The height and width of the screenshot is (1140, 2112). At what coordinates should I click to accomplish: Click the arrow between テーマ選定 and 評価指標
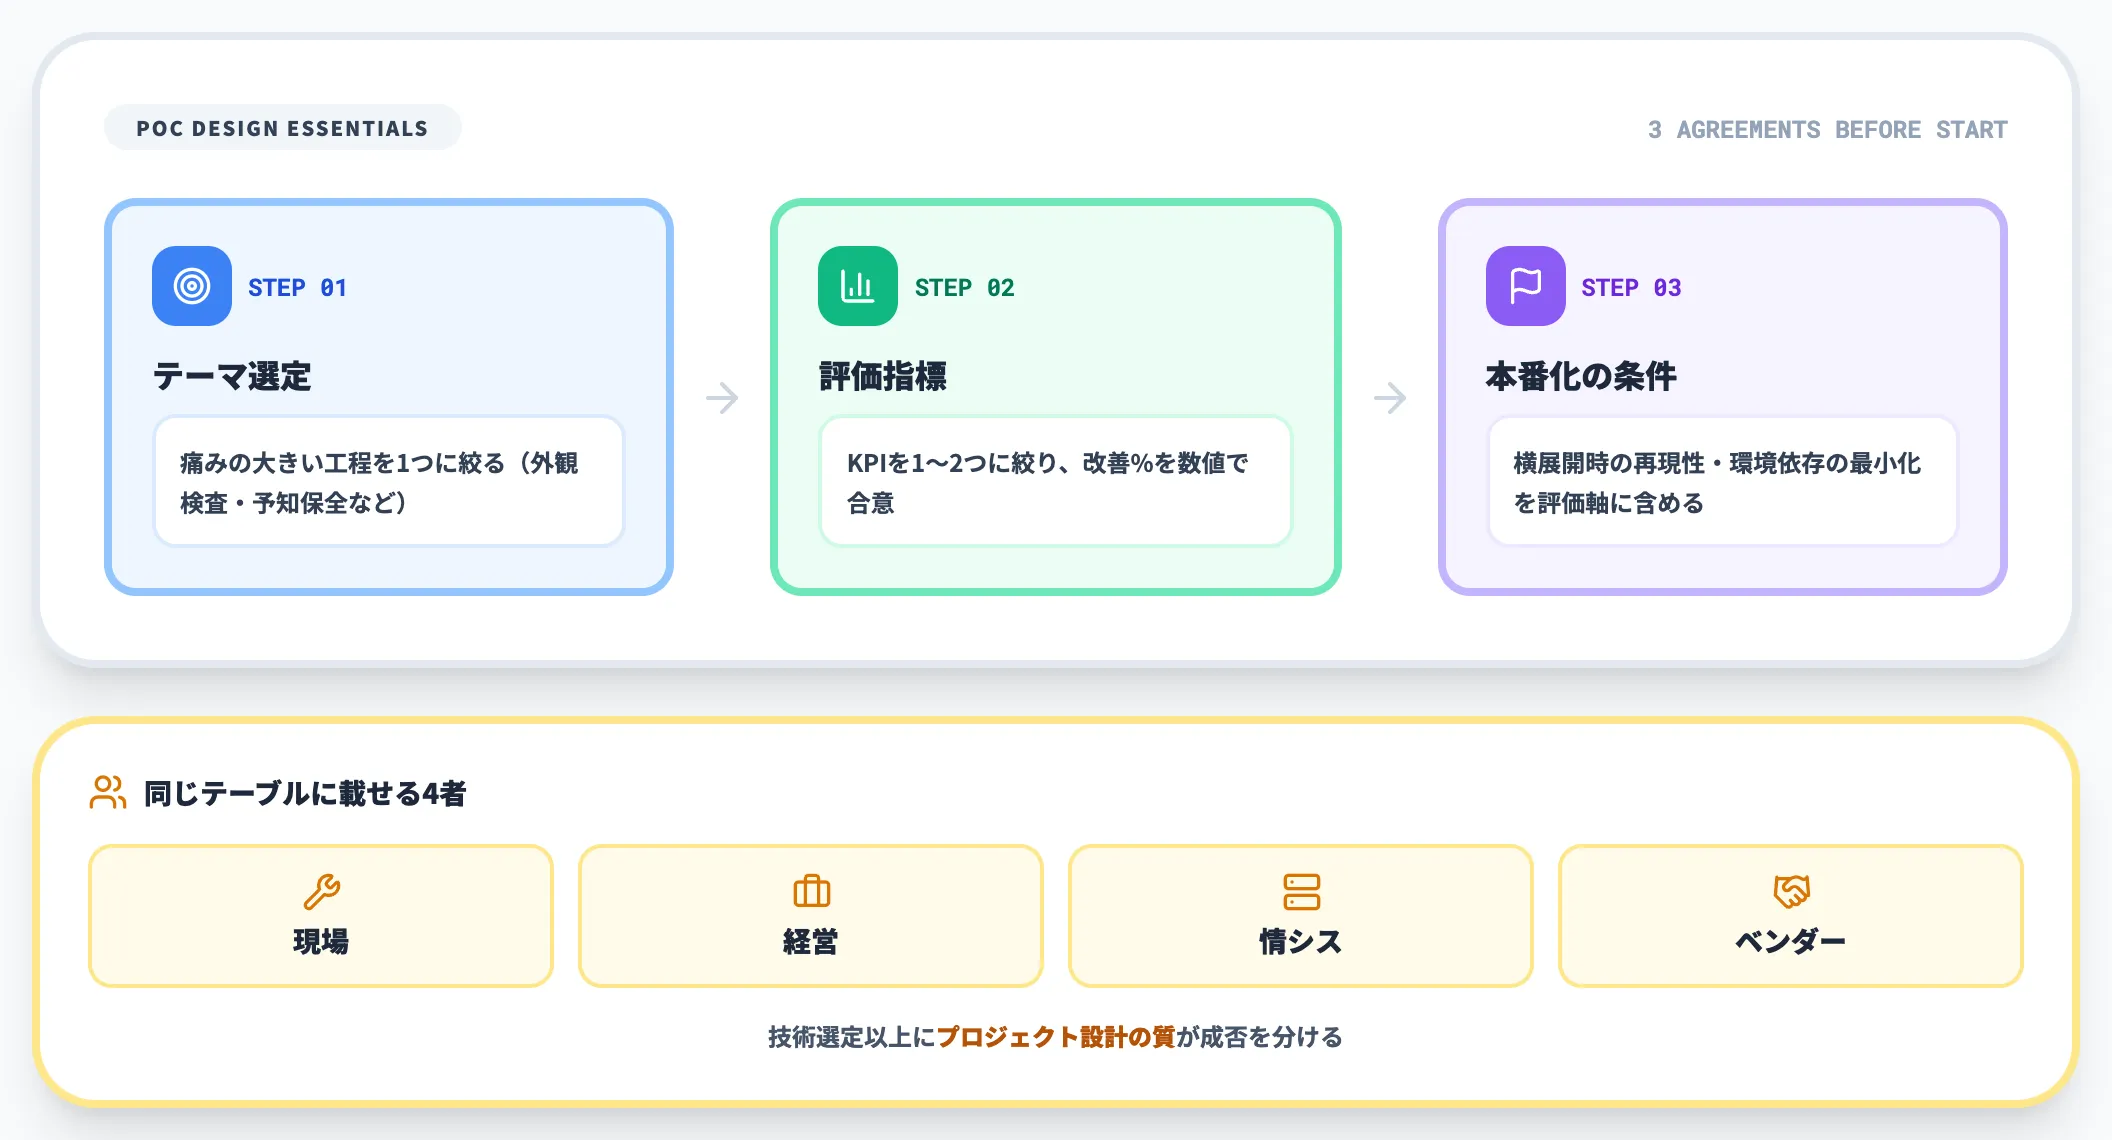tap(723, 397)
